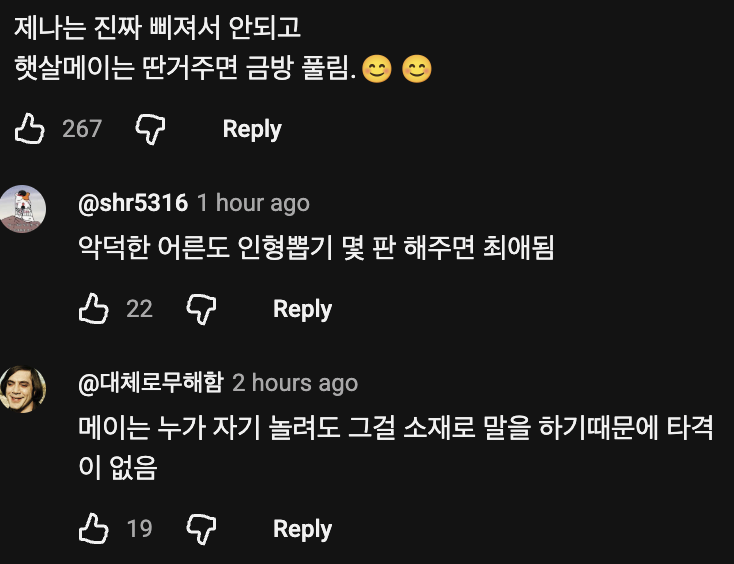This screenshot has width=734, height=564.
Task: Click the thumbs-down on @shr5316's comment
Action: point(201,309)
